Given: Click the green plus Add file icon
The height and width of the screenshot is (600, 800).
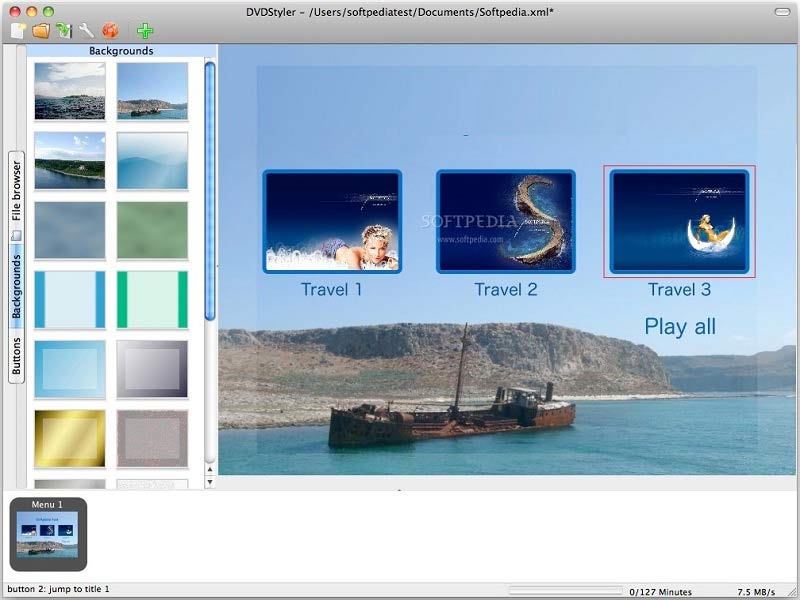Looking at the screenshot, I should pyautogui.click(x=145, y=31).
